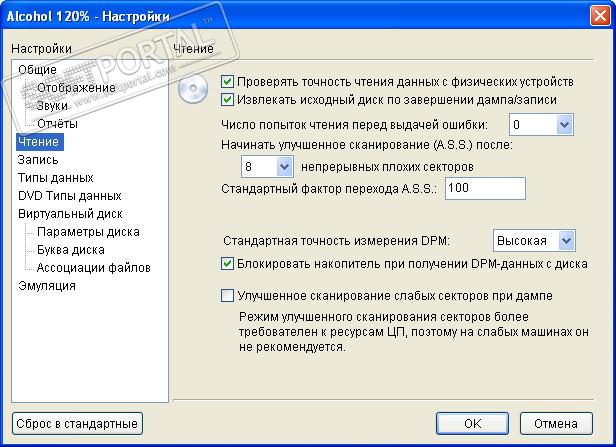616x447 pixels.
Task: Select Виртуальный диск category
Action: pyautogui.click(x=70, y=214)
